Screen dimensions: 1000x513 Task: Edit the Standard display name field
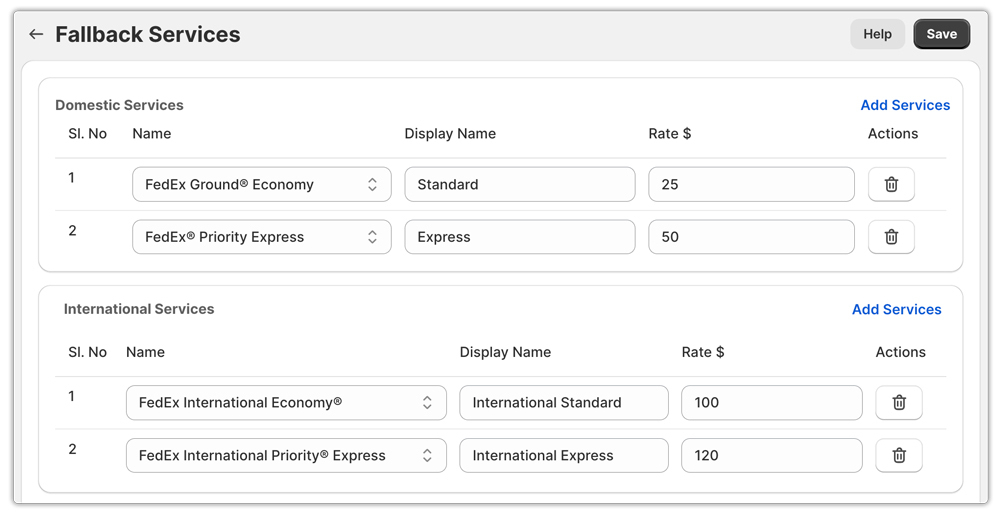pyautogui.click(x=519, y=185)
